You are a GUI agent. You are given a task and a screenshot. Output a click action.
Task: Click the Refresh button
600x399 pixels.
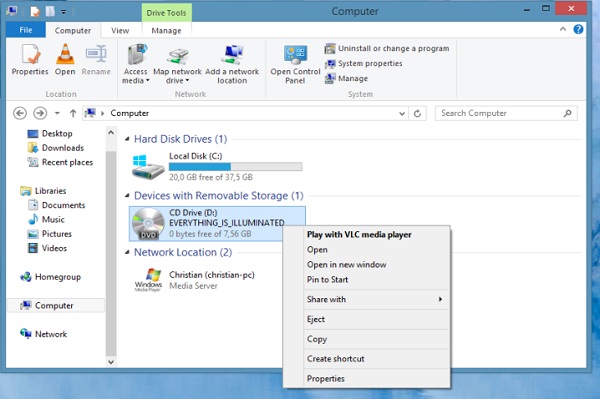[x=417, y=114]
